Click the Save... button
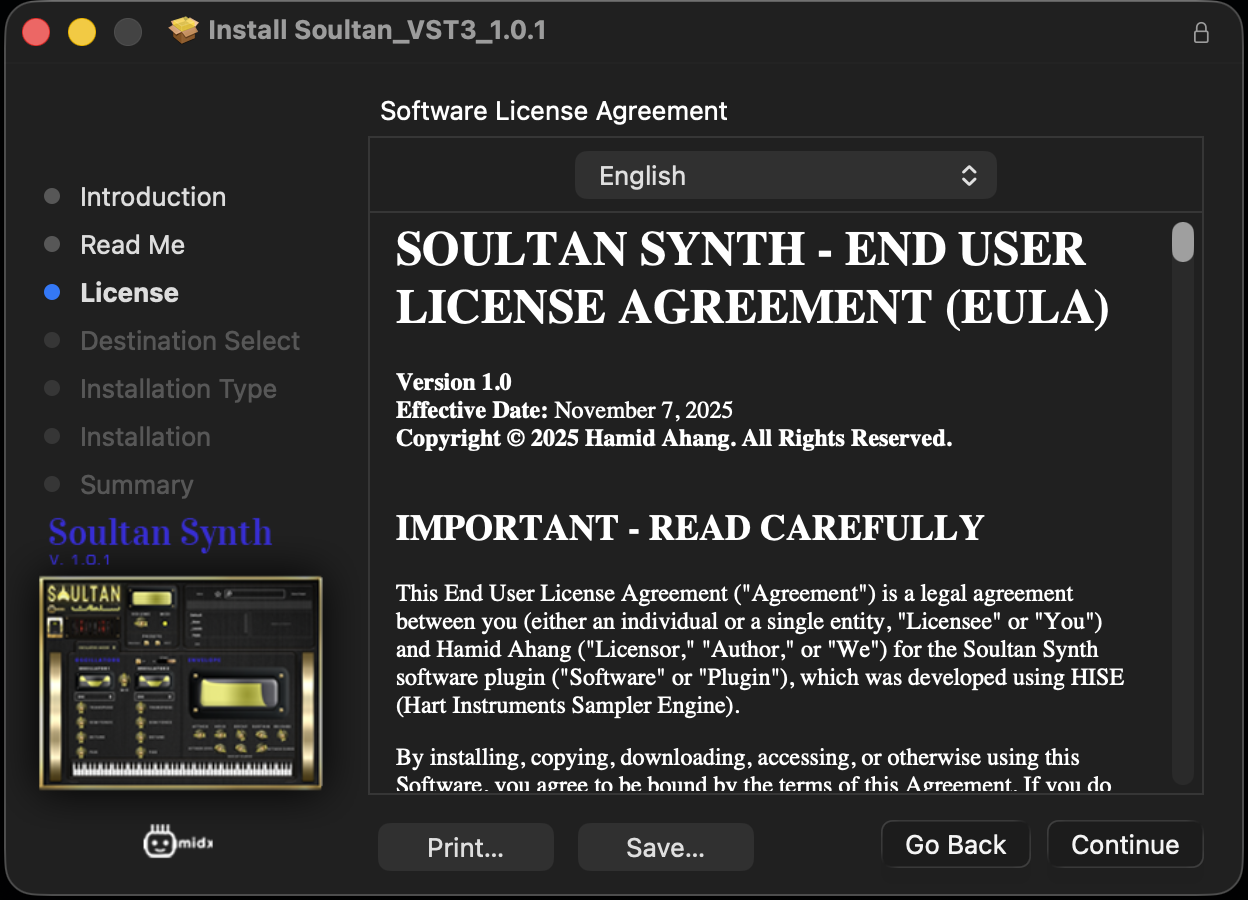This screenshot has height=900, width=1248. point(665,847)
